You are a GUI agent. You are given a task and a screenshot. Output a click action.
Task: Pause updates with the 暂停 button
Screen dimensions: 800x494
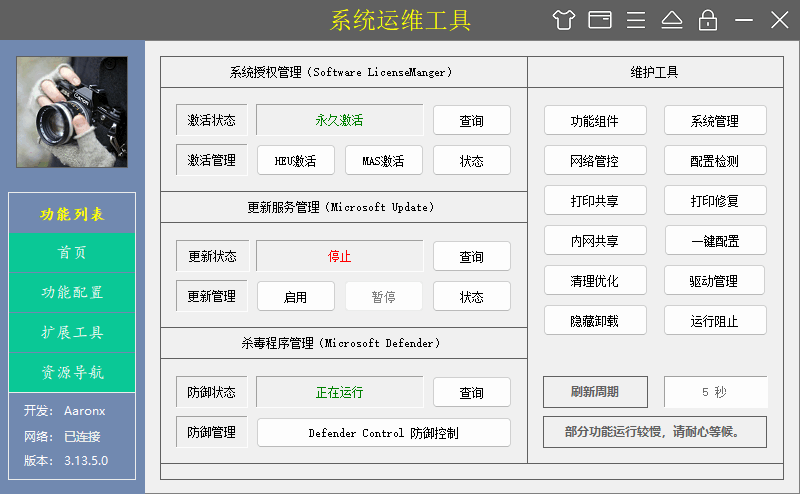(x=384, y=297)
